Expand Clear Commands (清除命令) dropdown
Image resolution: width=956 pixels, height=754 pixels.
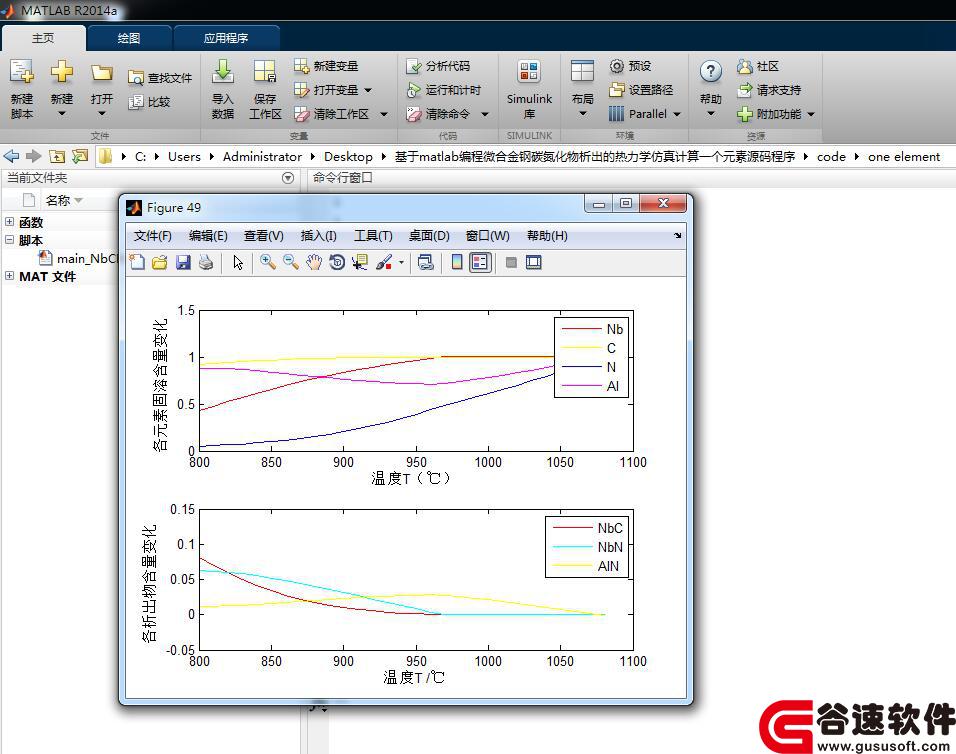(x=485, y=114)
